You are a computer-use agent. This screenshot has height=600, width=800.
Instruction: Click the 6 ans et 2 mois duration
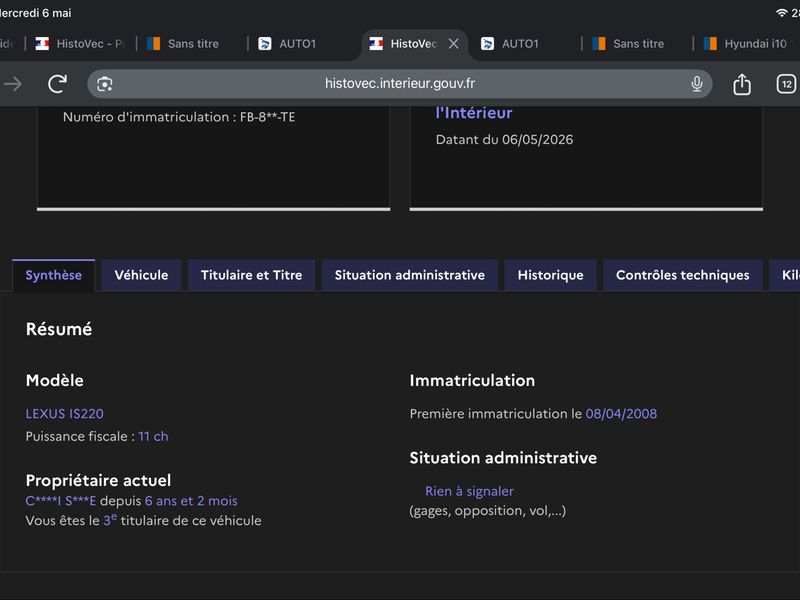[191, 501]
